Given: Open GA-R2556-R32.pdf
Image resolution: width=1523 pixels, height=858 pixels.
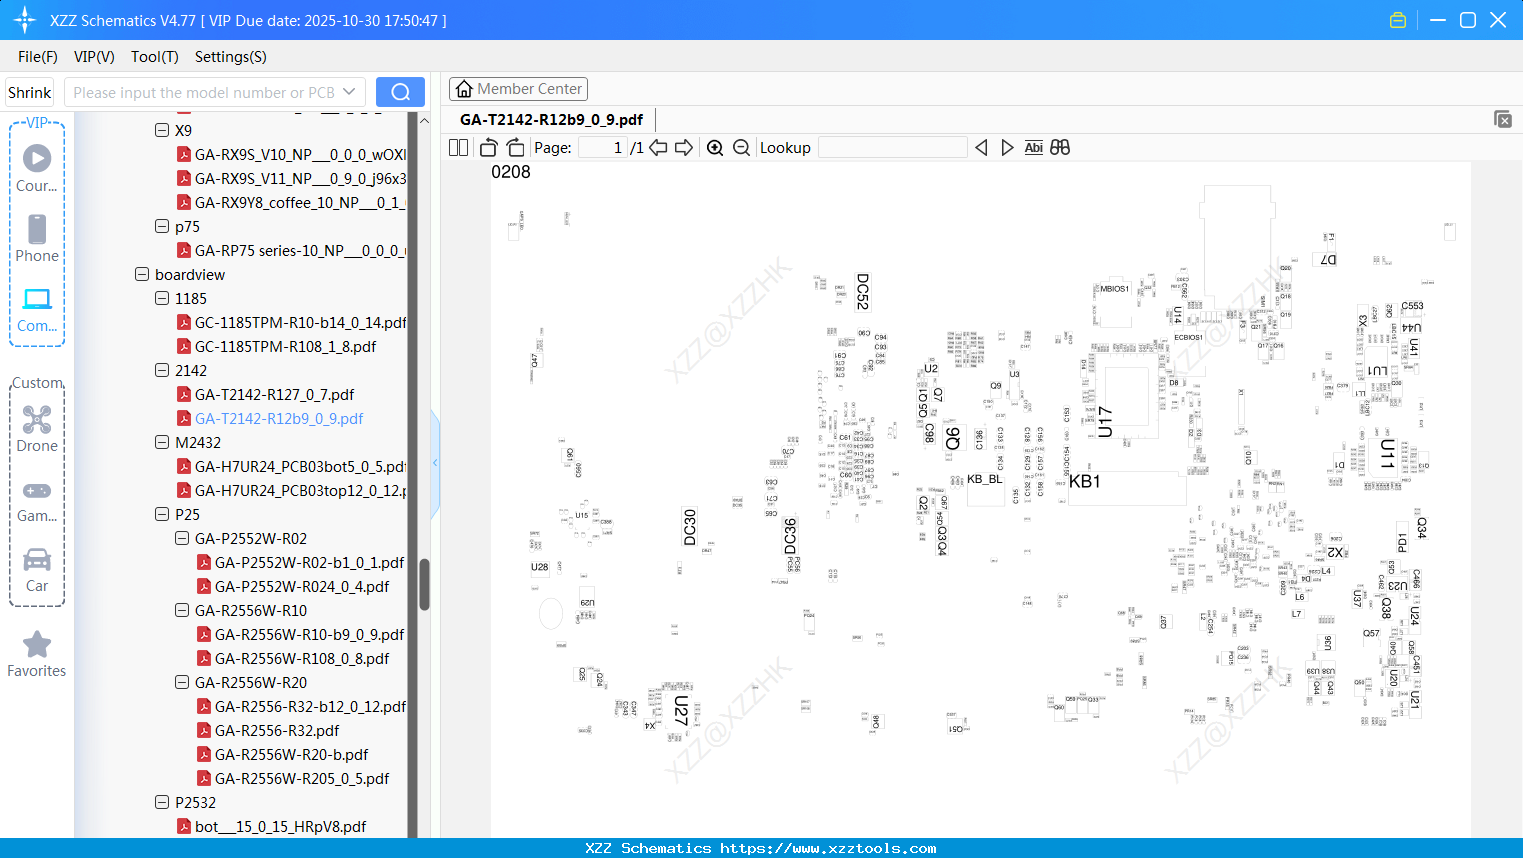Looking at the screenshot, I should click(x=277, y=730).
